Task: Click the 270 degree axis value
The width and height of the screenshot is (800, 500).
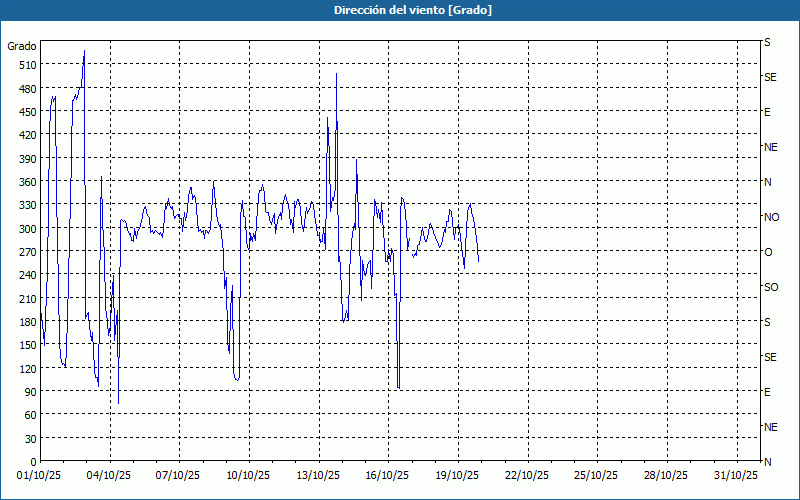Action: (x=26, y=252)
